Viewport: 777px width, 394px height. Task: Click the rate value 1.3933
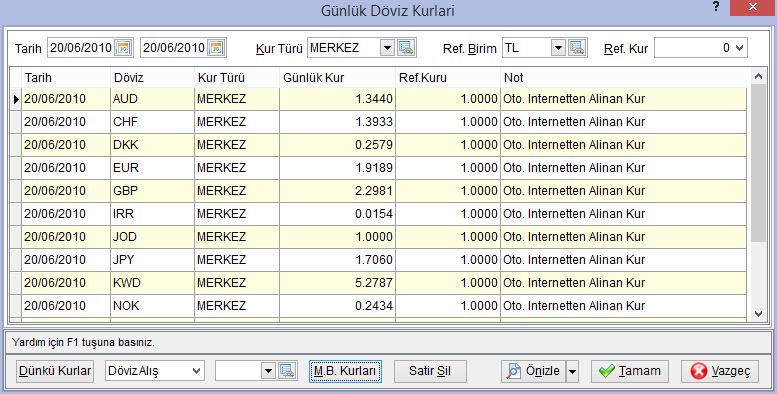point(374,122)
